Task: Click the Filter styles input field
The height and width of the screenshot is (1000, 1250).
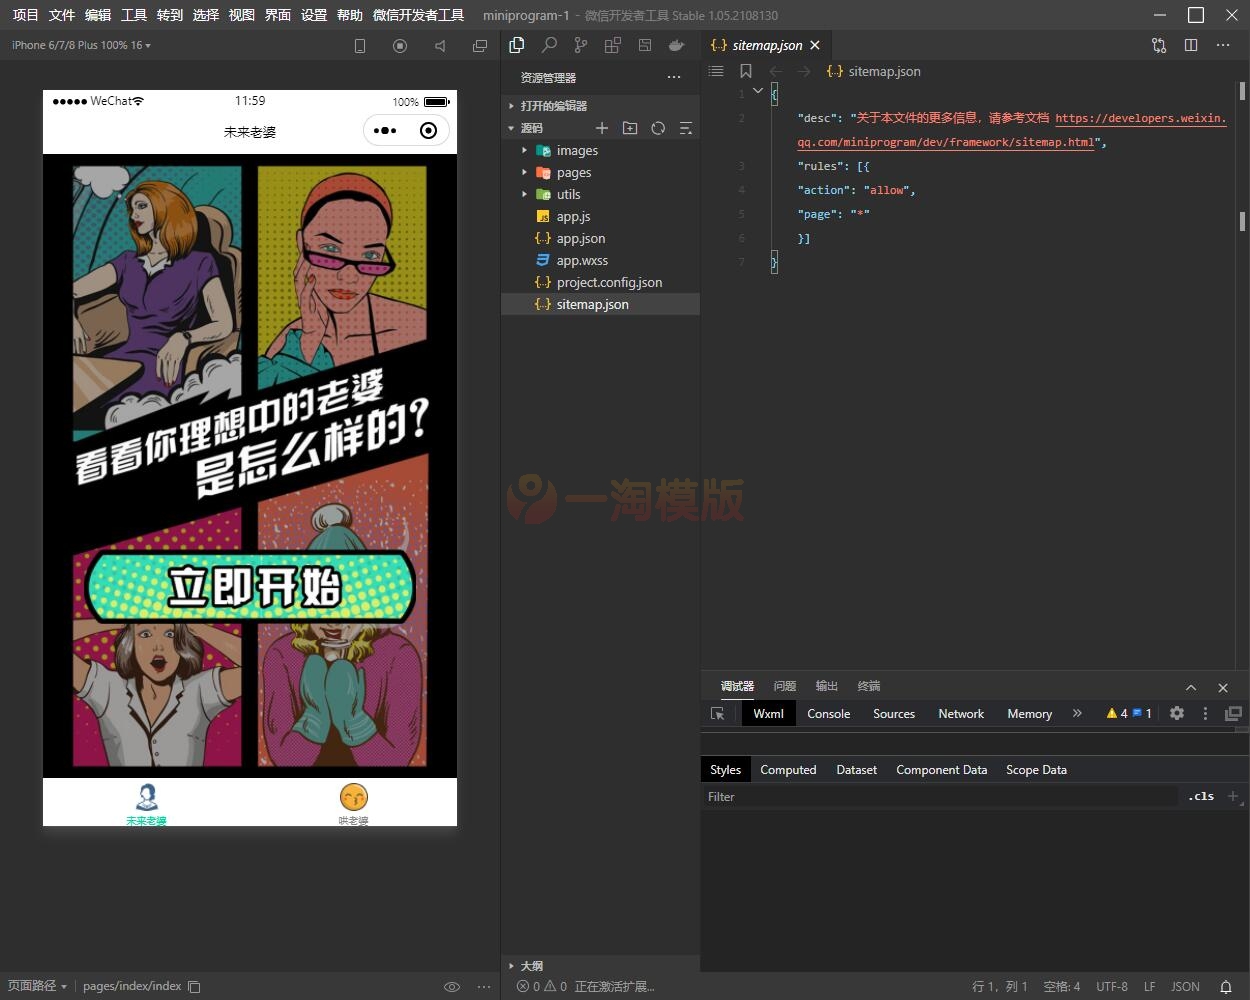Action: (x=940, y=797)
